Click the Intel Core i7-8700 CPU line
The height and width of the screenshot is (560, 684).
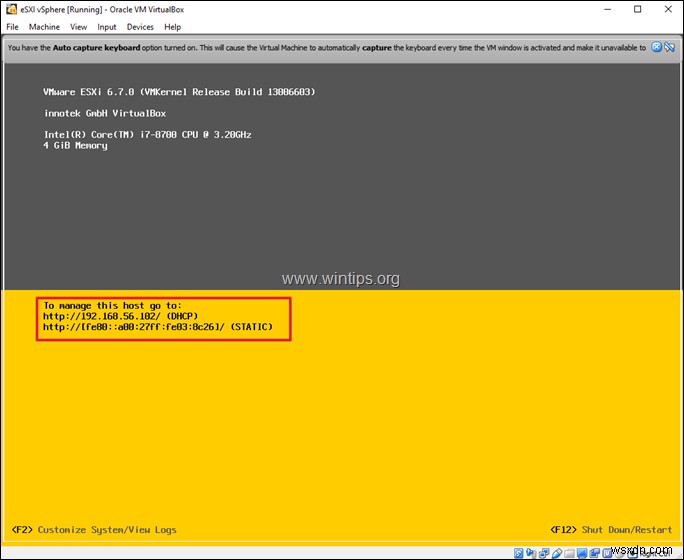coord(147,134)
